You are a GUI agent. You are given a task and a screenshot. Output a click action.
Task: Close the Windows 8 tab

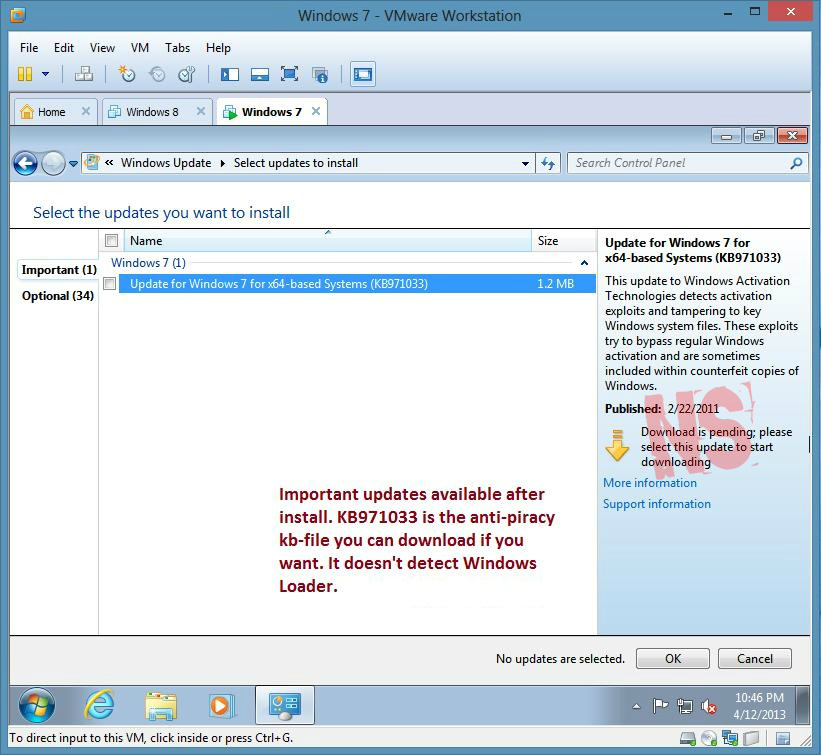[x=201, y=111]
